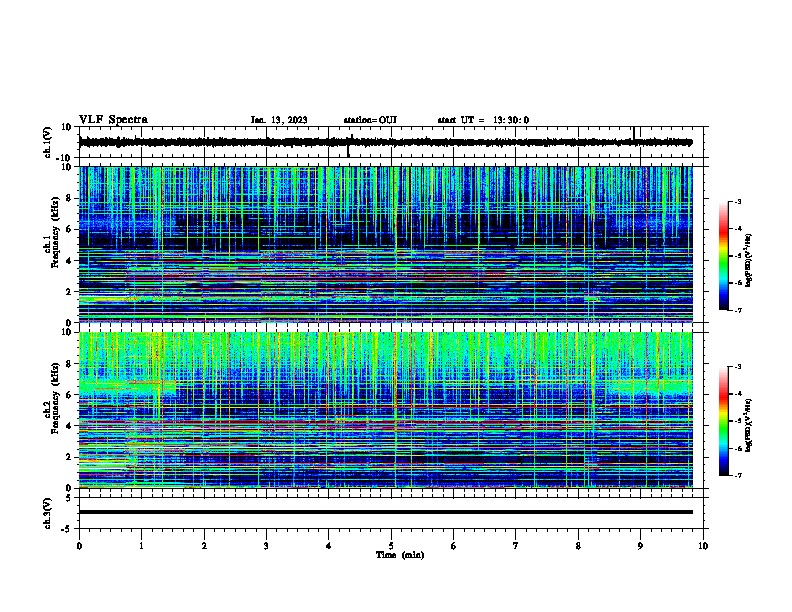792x612 pixels.
Task: Click the log(PSD) label beside ch.2 color bar
Action: coord(749,425)
